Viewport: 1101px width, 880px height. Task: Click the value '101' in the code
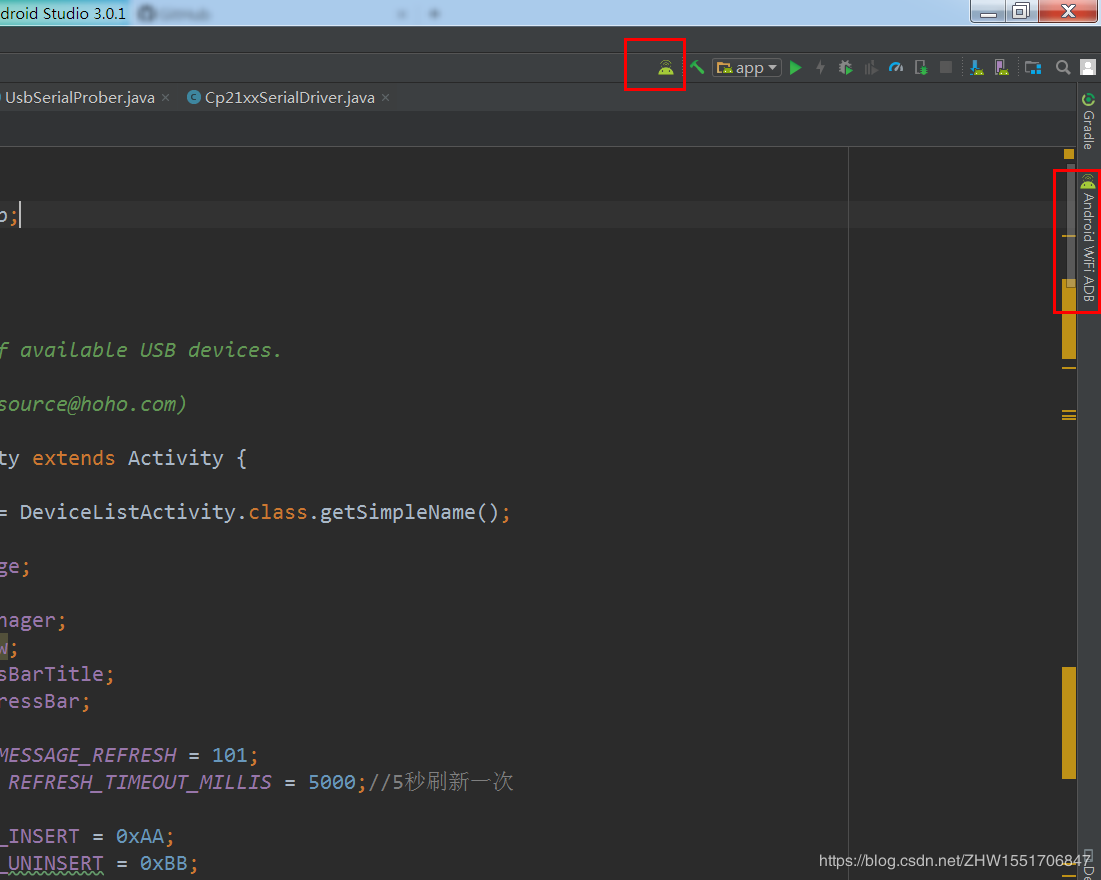click(230, 755)
